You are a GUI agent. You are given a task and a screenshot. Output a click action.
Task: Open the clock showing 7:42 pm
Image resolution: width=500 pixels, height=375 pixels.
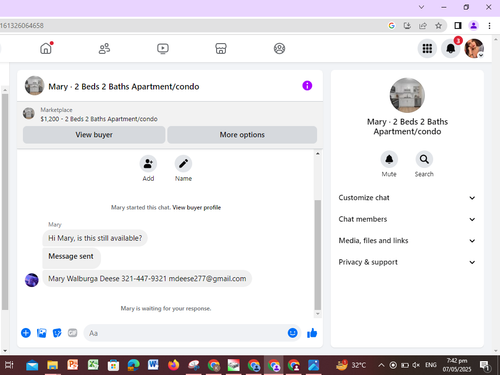(x=457, y=365)
